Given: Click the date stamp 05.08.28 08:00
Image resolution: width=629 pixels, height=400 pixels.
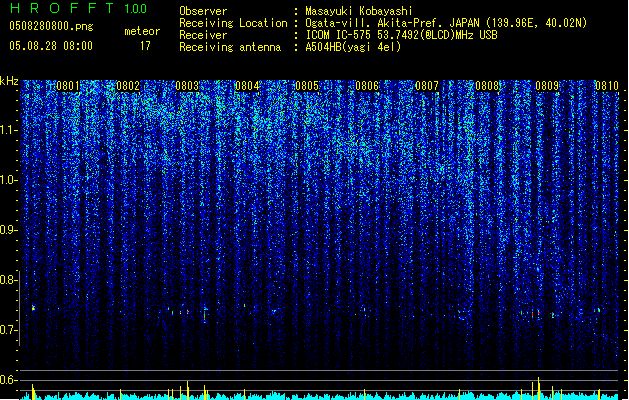Looking at the screenshot, I should (51, 46).
